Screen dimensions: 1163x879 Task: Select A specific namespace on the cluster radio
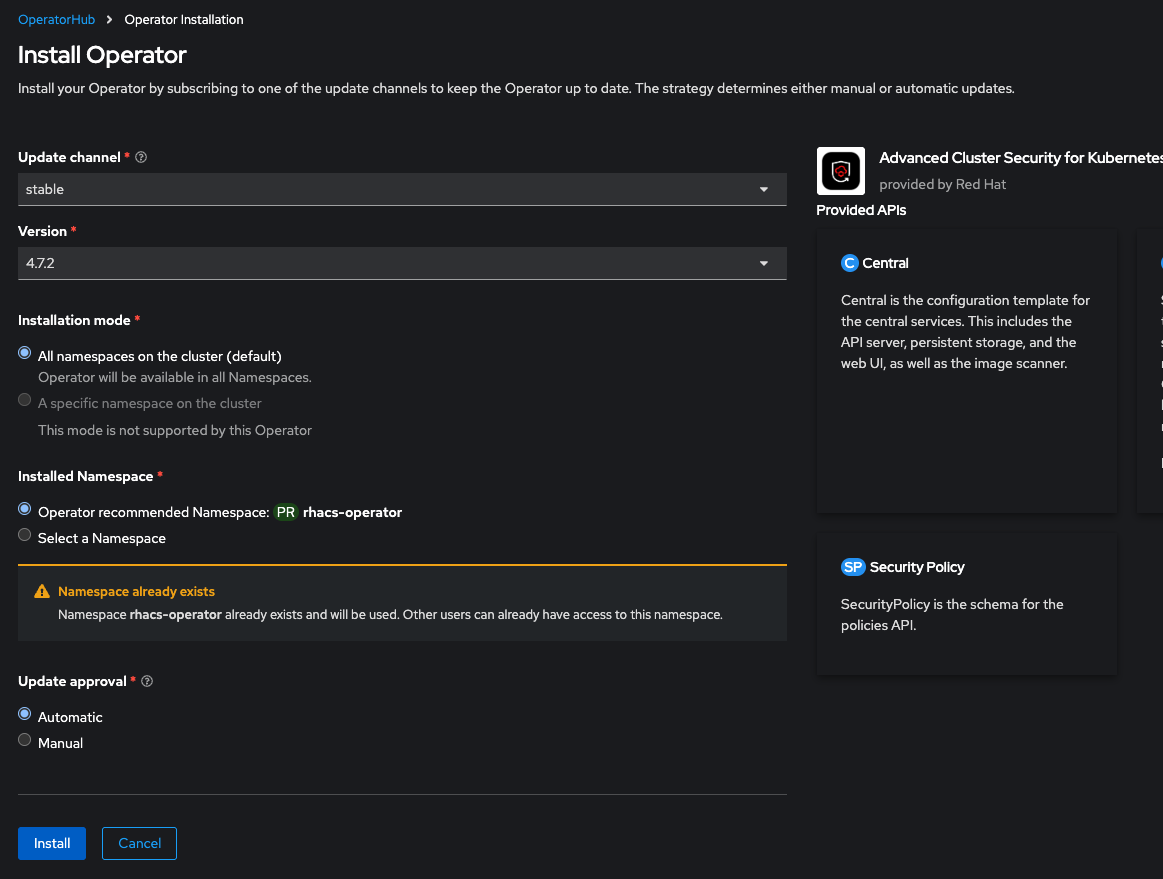click(24, 401)
